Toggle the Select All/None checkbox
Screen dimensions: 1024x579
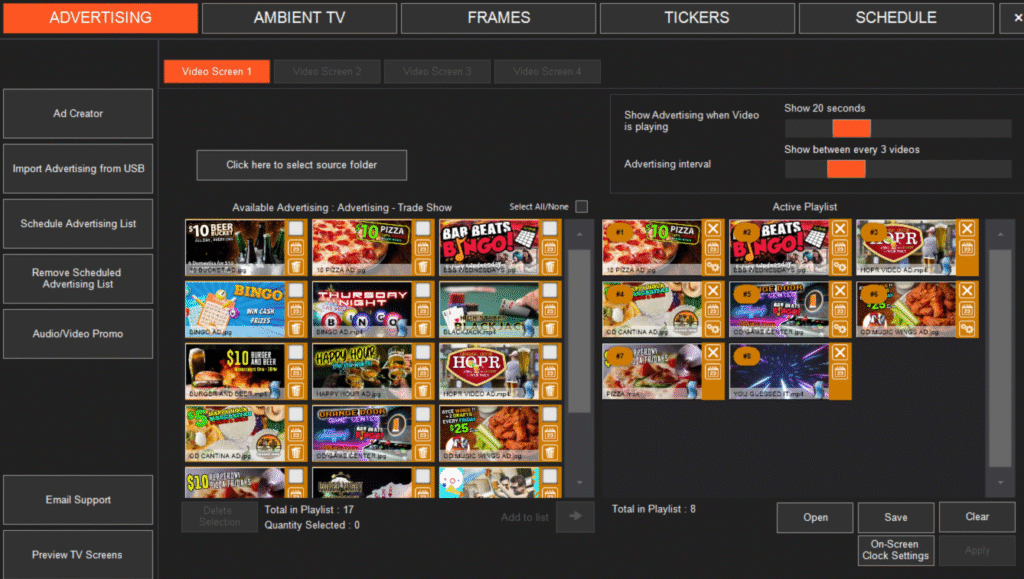(x=581, y=207)
